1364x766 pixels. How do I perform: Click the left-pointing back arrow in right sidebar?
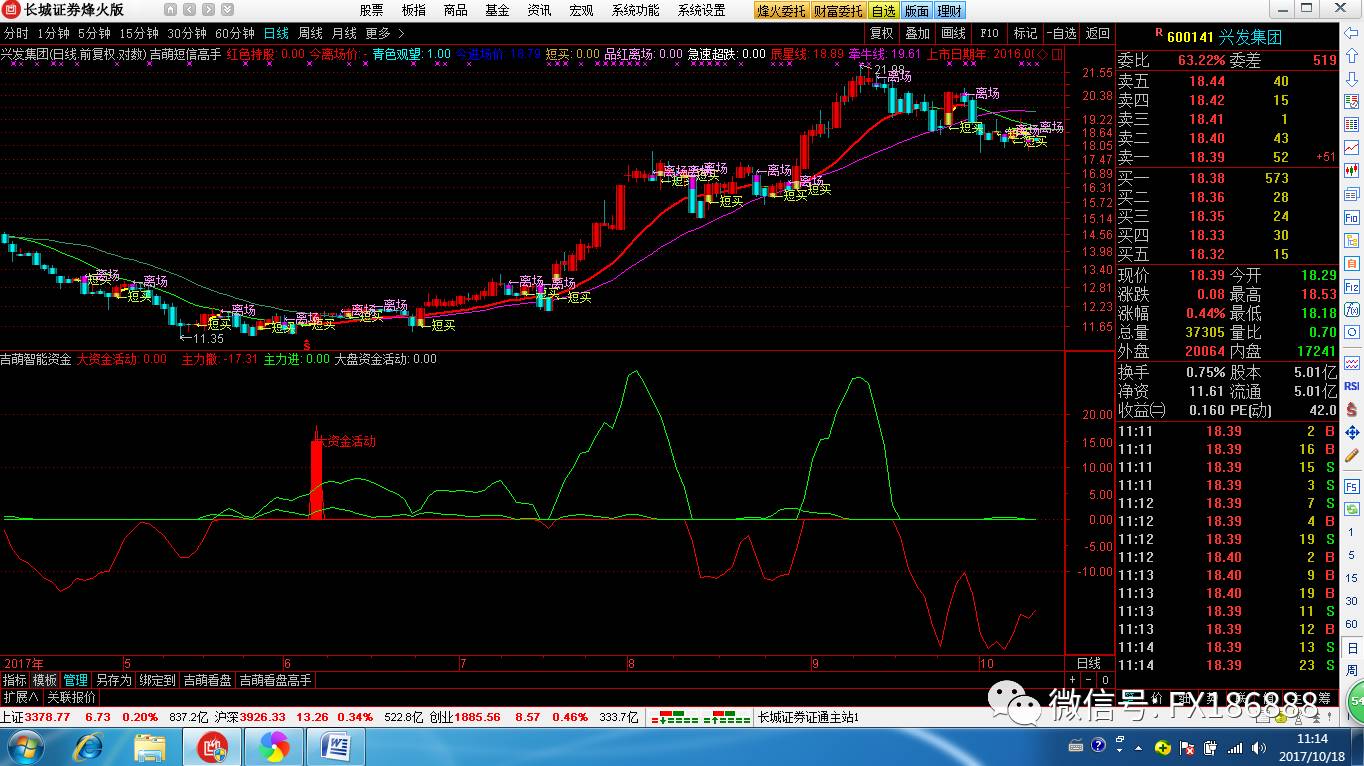1351,33
